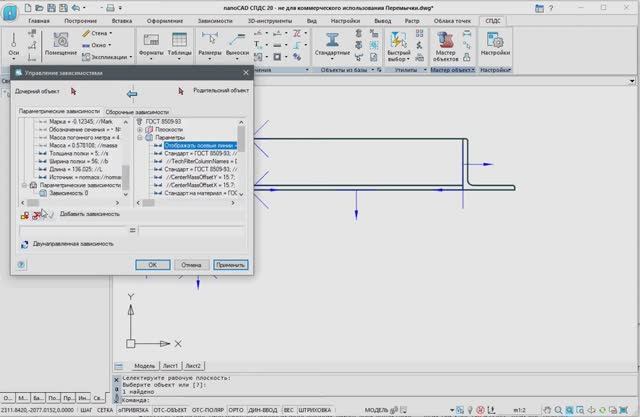The height and width of the screenshot is (417, 640).
Task: Open the quick access toolbar customize dropdown
Action: click(x=121, y=8)
